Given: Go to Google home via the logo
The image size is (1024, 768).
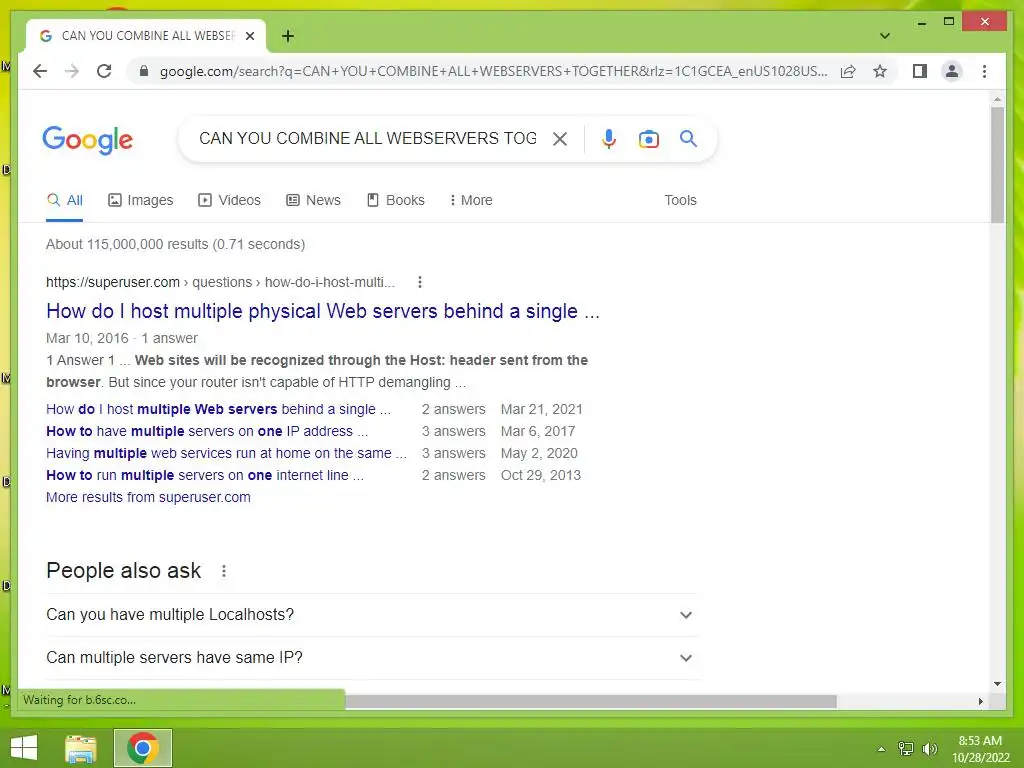Looking at the screenshot, I should pyautogui.click(x=88, y=140).
